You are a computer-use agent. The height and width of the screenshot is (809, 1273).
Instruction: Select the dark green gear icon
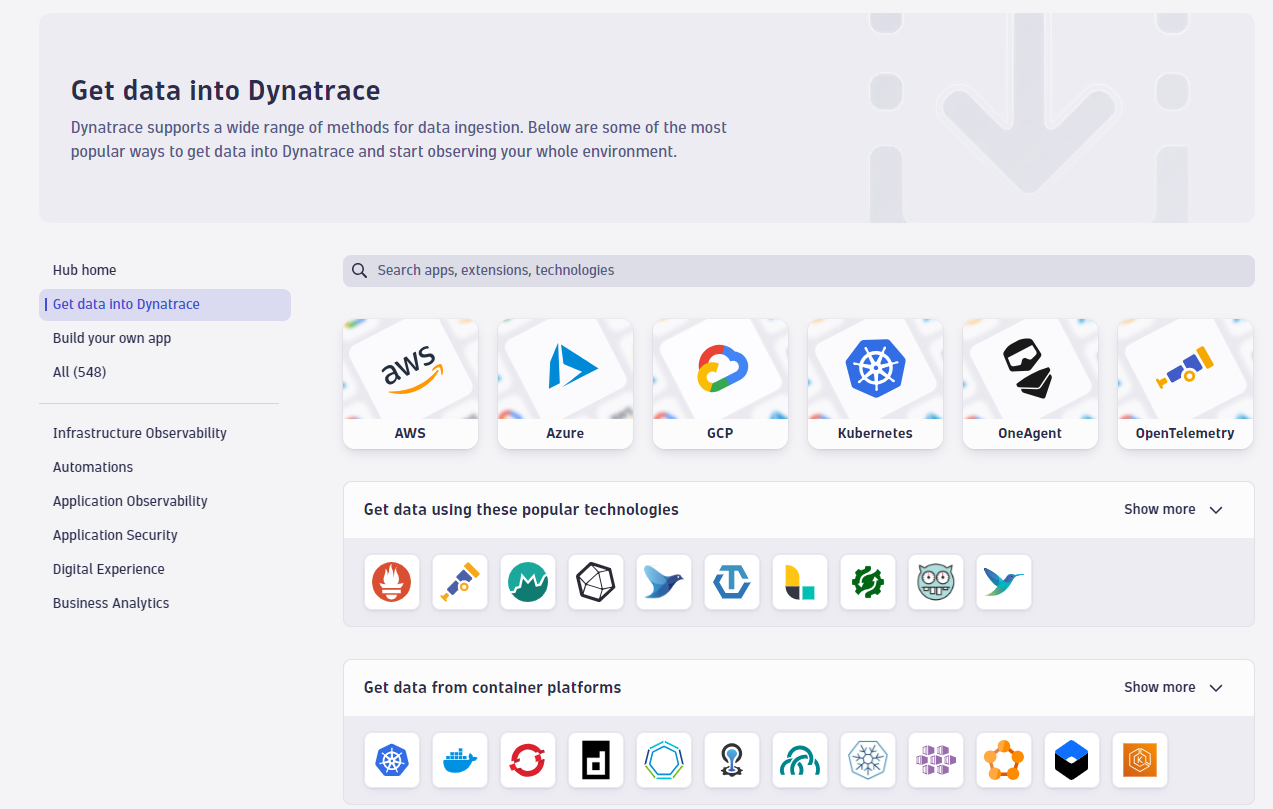868,582
